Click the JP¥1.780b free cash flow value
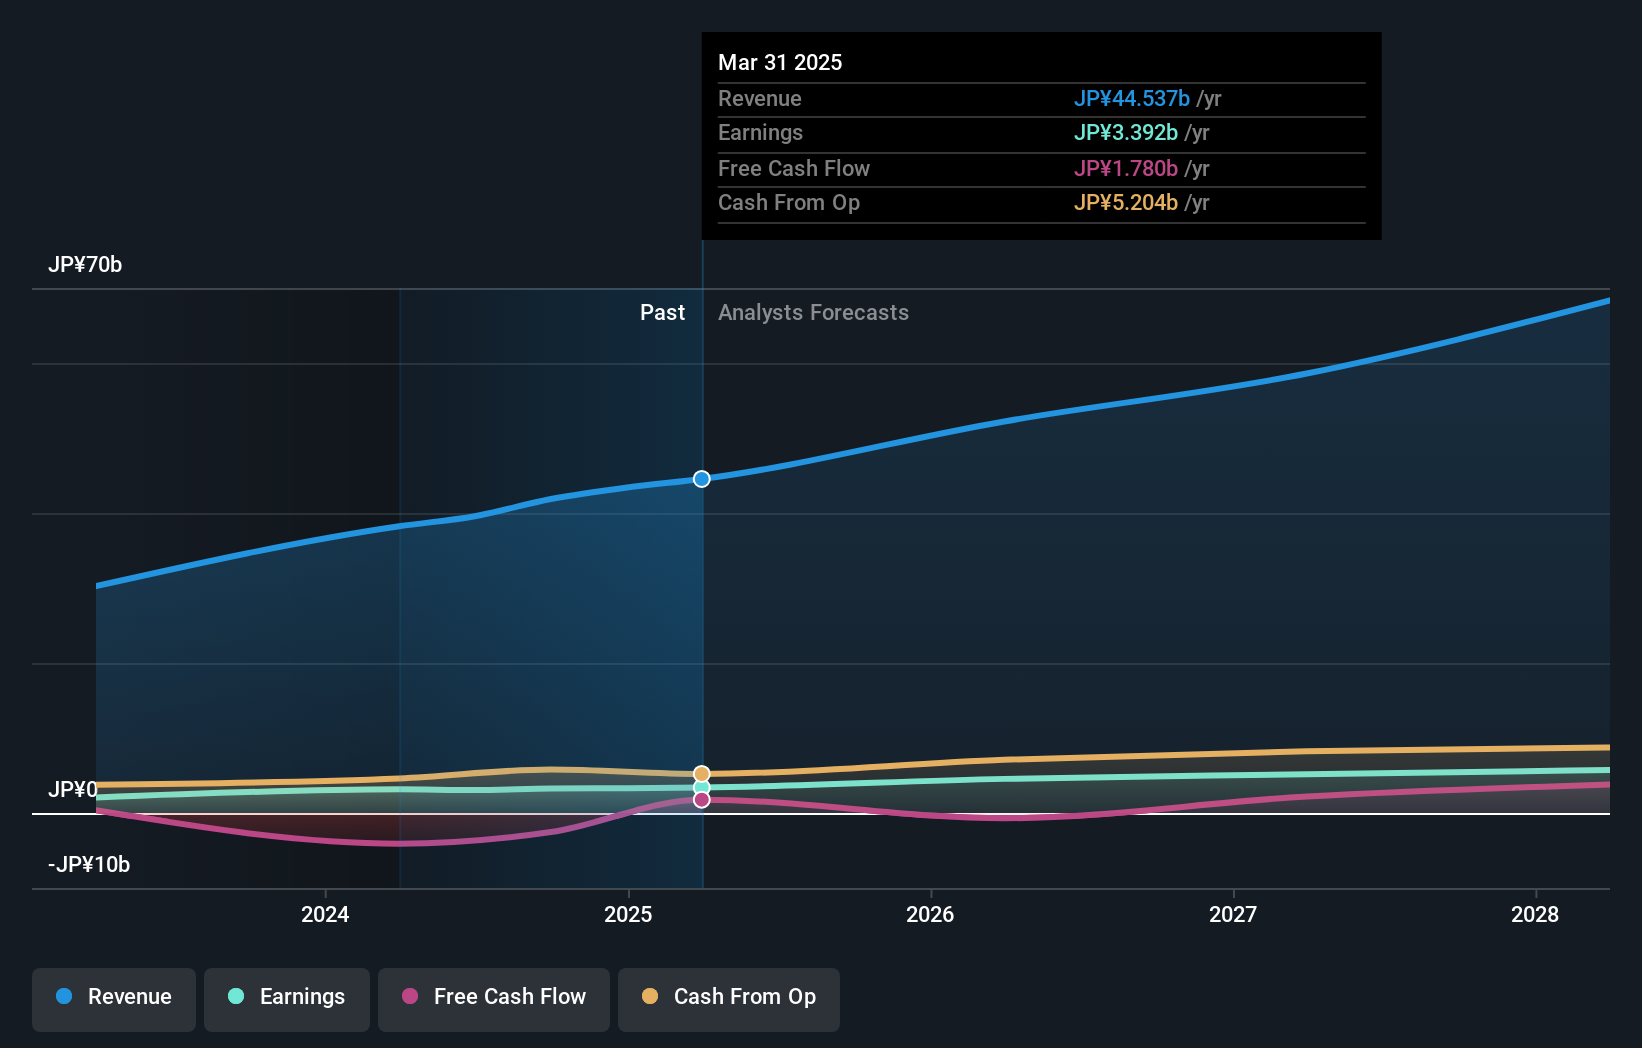Image resolution: width=1642 pixels, height=1048 pixels. [1126, 168]
